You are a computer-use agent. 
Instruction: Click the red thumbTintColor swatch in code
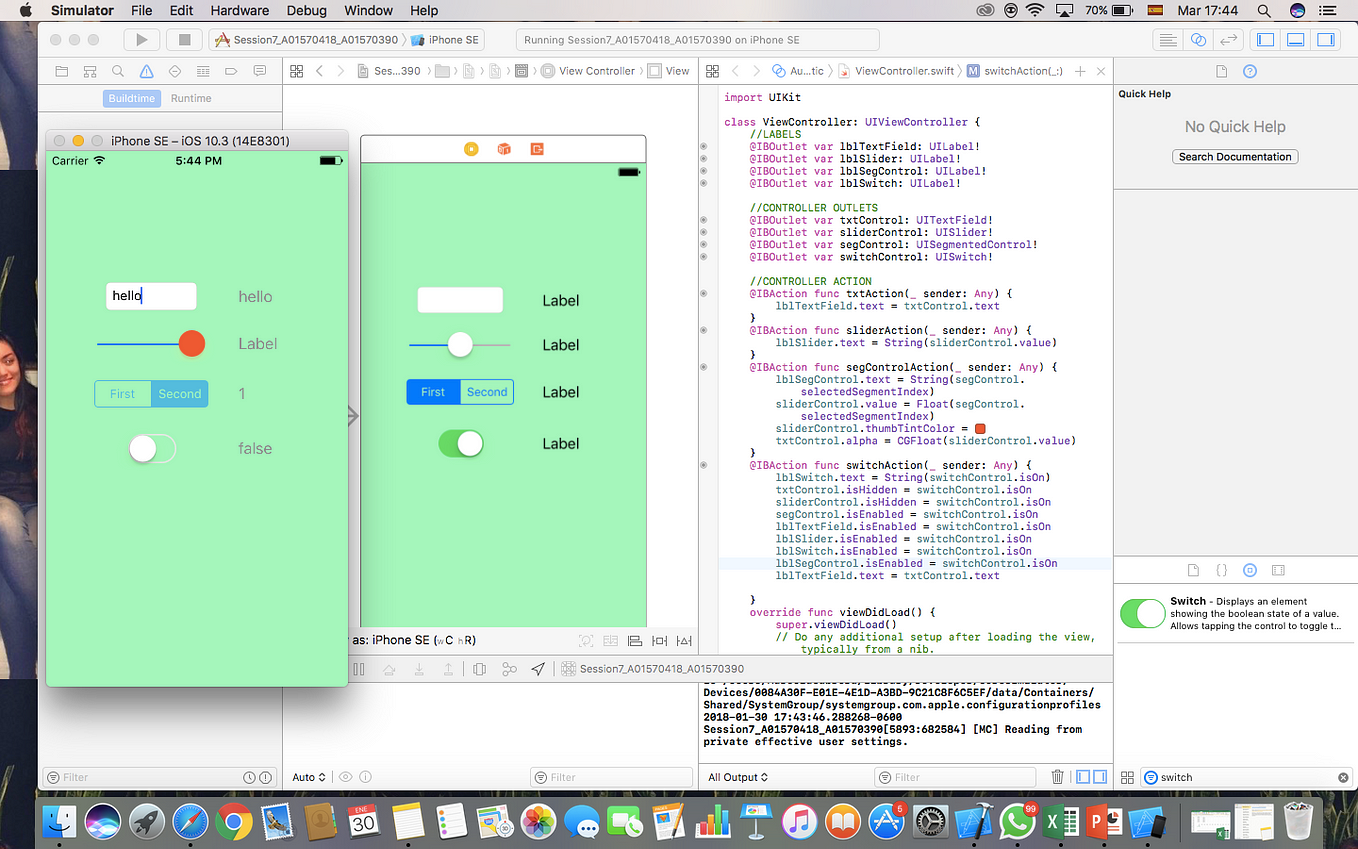pos(980,429)
